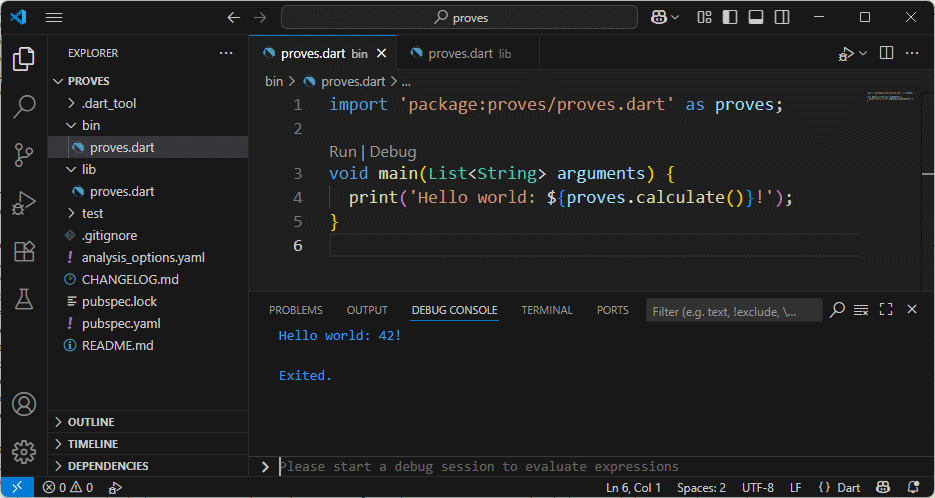
Task: Open notifications bell in status bar
Action: 913,487
